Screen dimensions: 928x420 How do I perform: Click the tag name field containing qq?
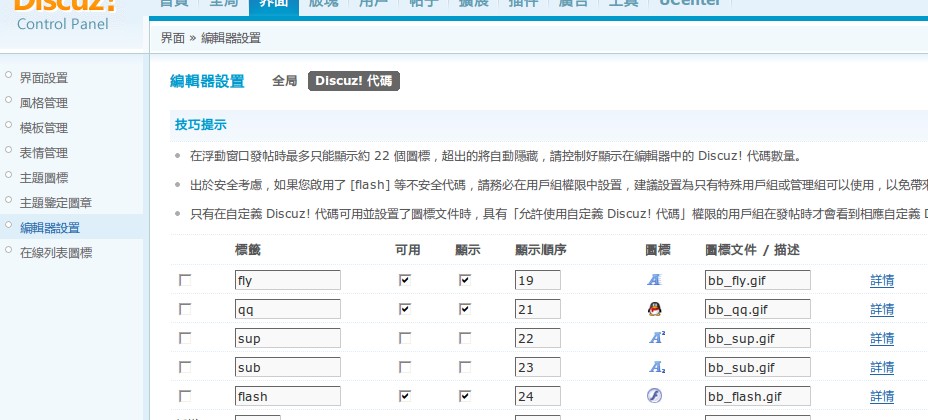pyautogui.click(x=288, y=309)
